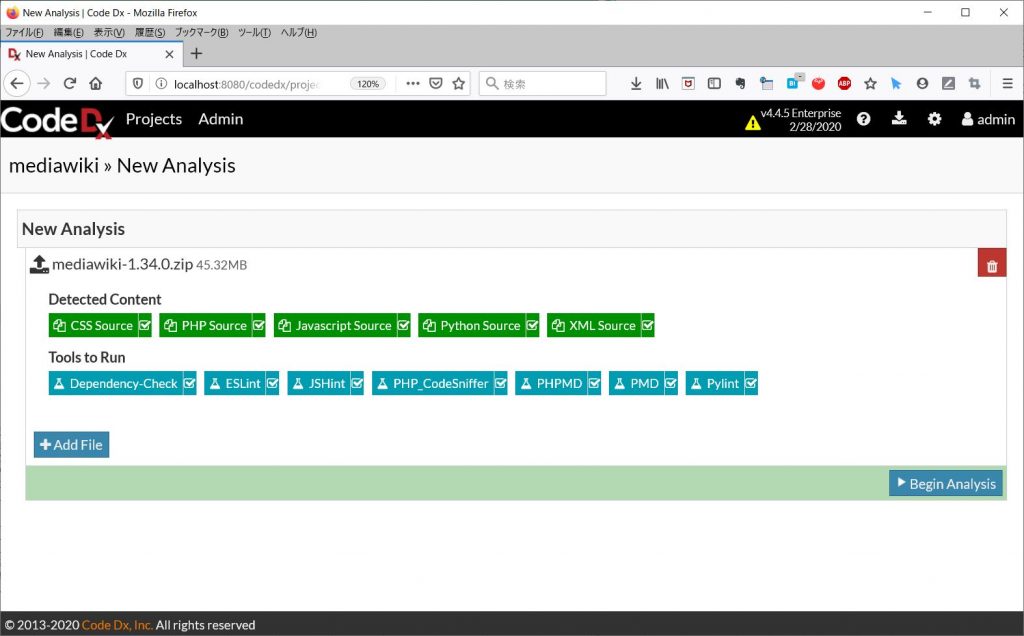The height and width of the screenshot is (636, 1024).
Task: Uncheck the XML Source checkbox
Action: pyautogui.click(x=647, y=325)
